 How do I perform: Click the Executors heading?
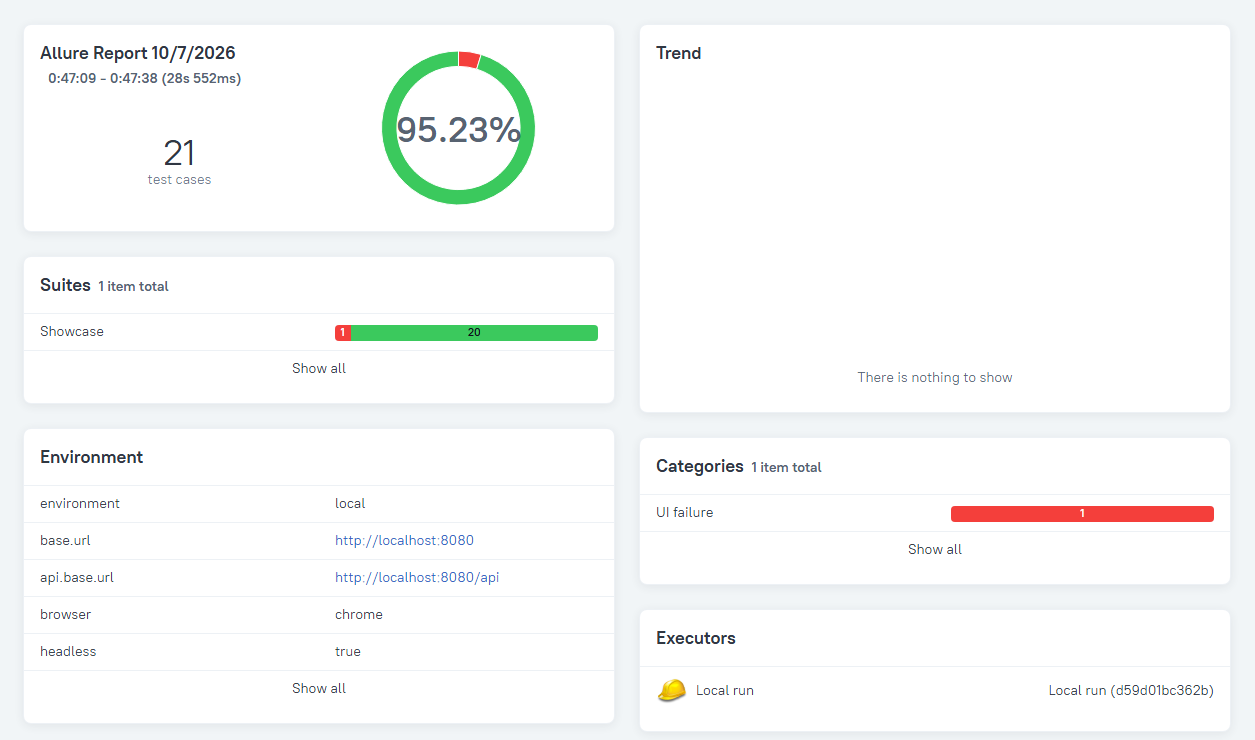pos(696,638)
